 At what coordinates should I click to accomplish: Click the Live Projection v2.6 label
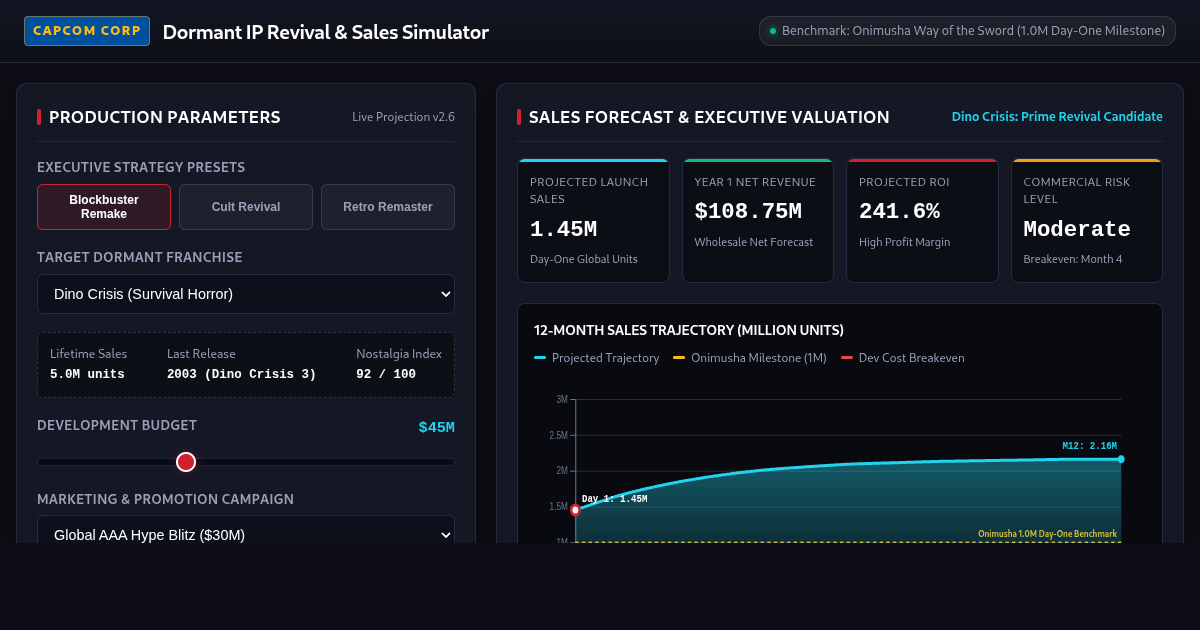pos(403,117)
